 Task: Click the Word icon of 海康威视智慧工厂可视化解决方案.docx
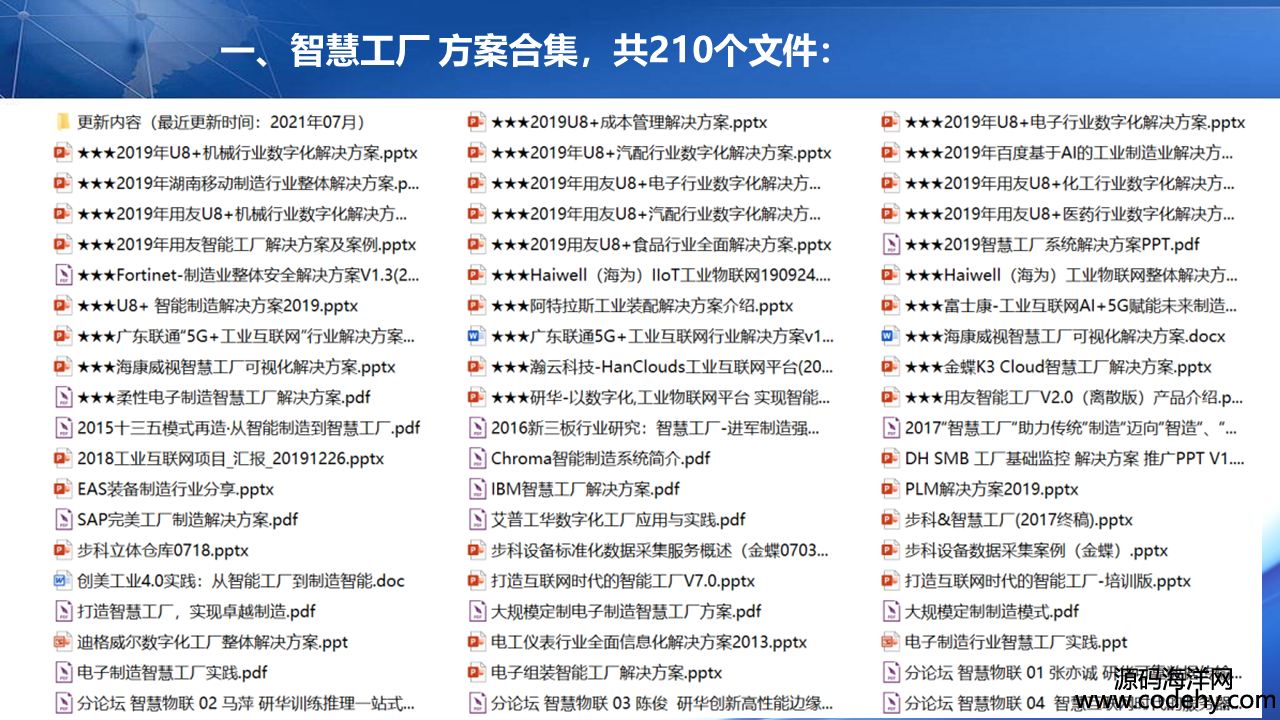click(890, 336)
